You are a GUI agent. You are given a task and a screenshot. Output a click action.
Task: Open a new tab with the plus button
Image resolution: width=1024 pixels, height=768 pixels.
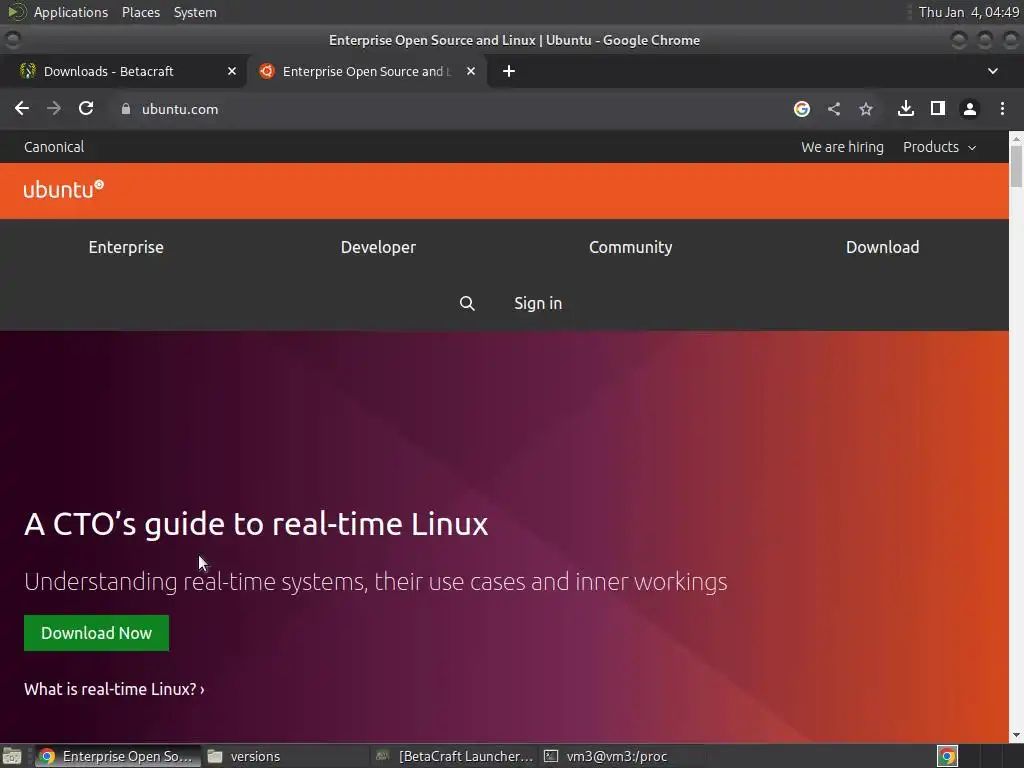(x=509, y=71)
